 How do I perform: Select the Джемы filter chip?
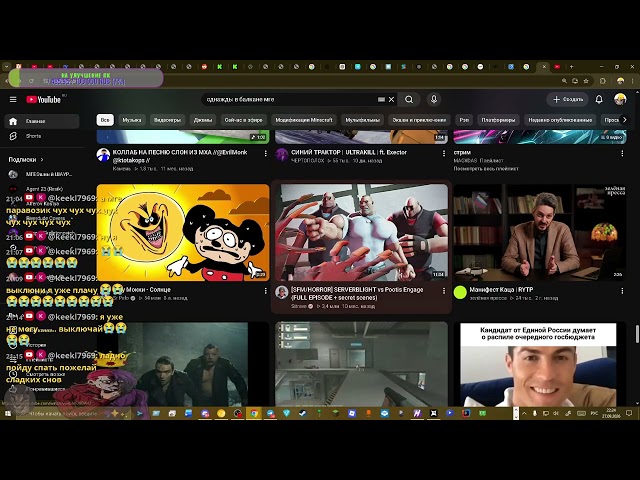tap(203, 120)
